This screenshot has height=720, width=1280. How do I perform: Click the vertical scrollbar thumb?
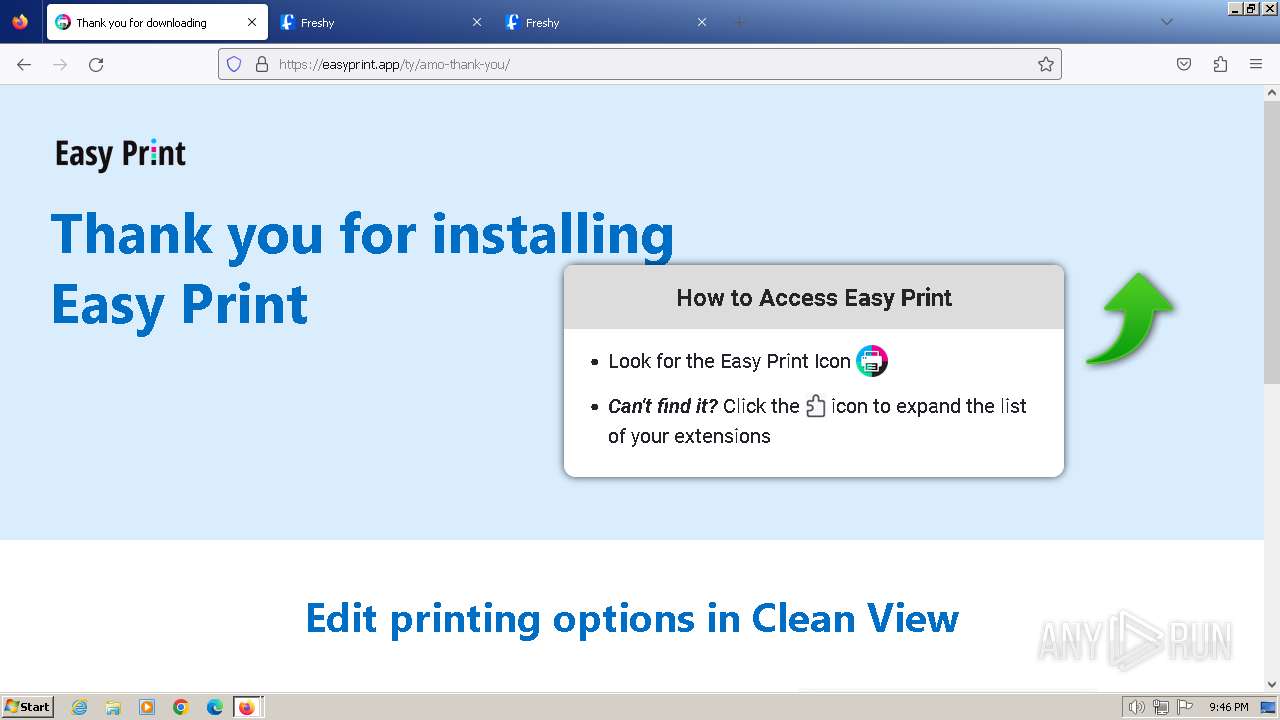click(x=1272, y=241)
